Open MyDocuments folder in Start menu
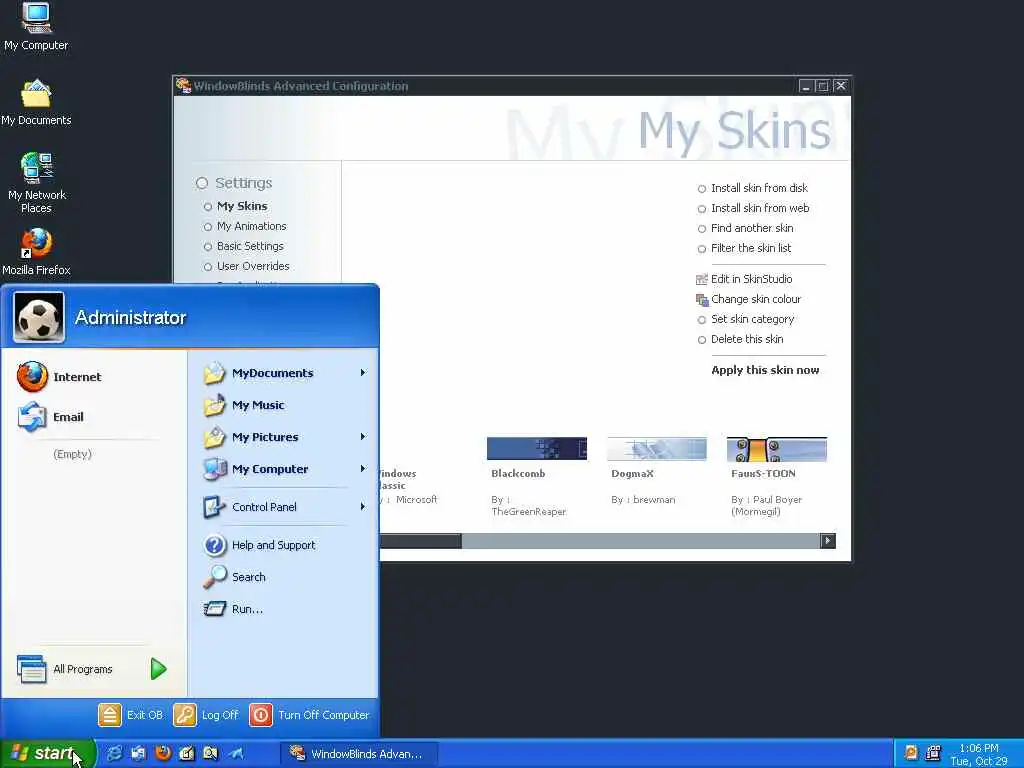The height and width of the screenshot is (768, 1024). point(259,373)
